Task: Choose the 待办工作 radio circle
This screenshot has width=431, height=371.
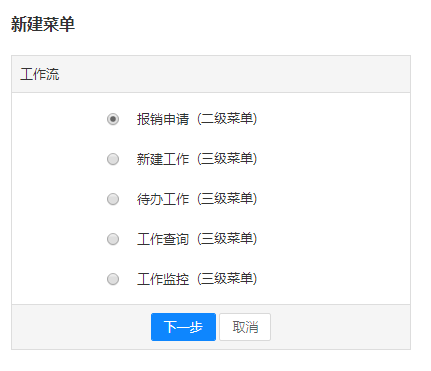Action: [x=113, y=199]
